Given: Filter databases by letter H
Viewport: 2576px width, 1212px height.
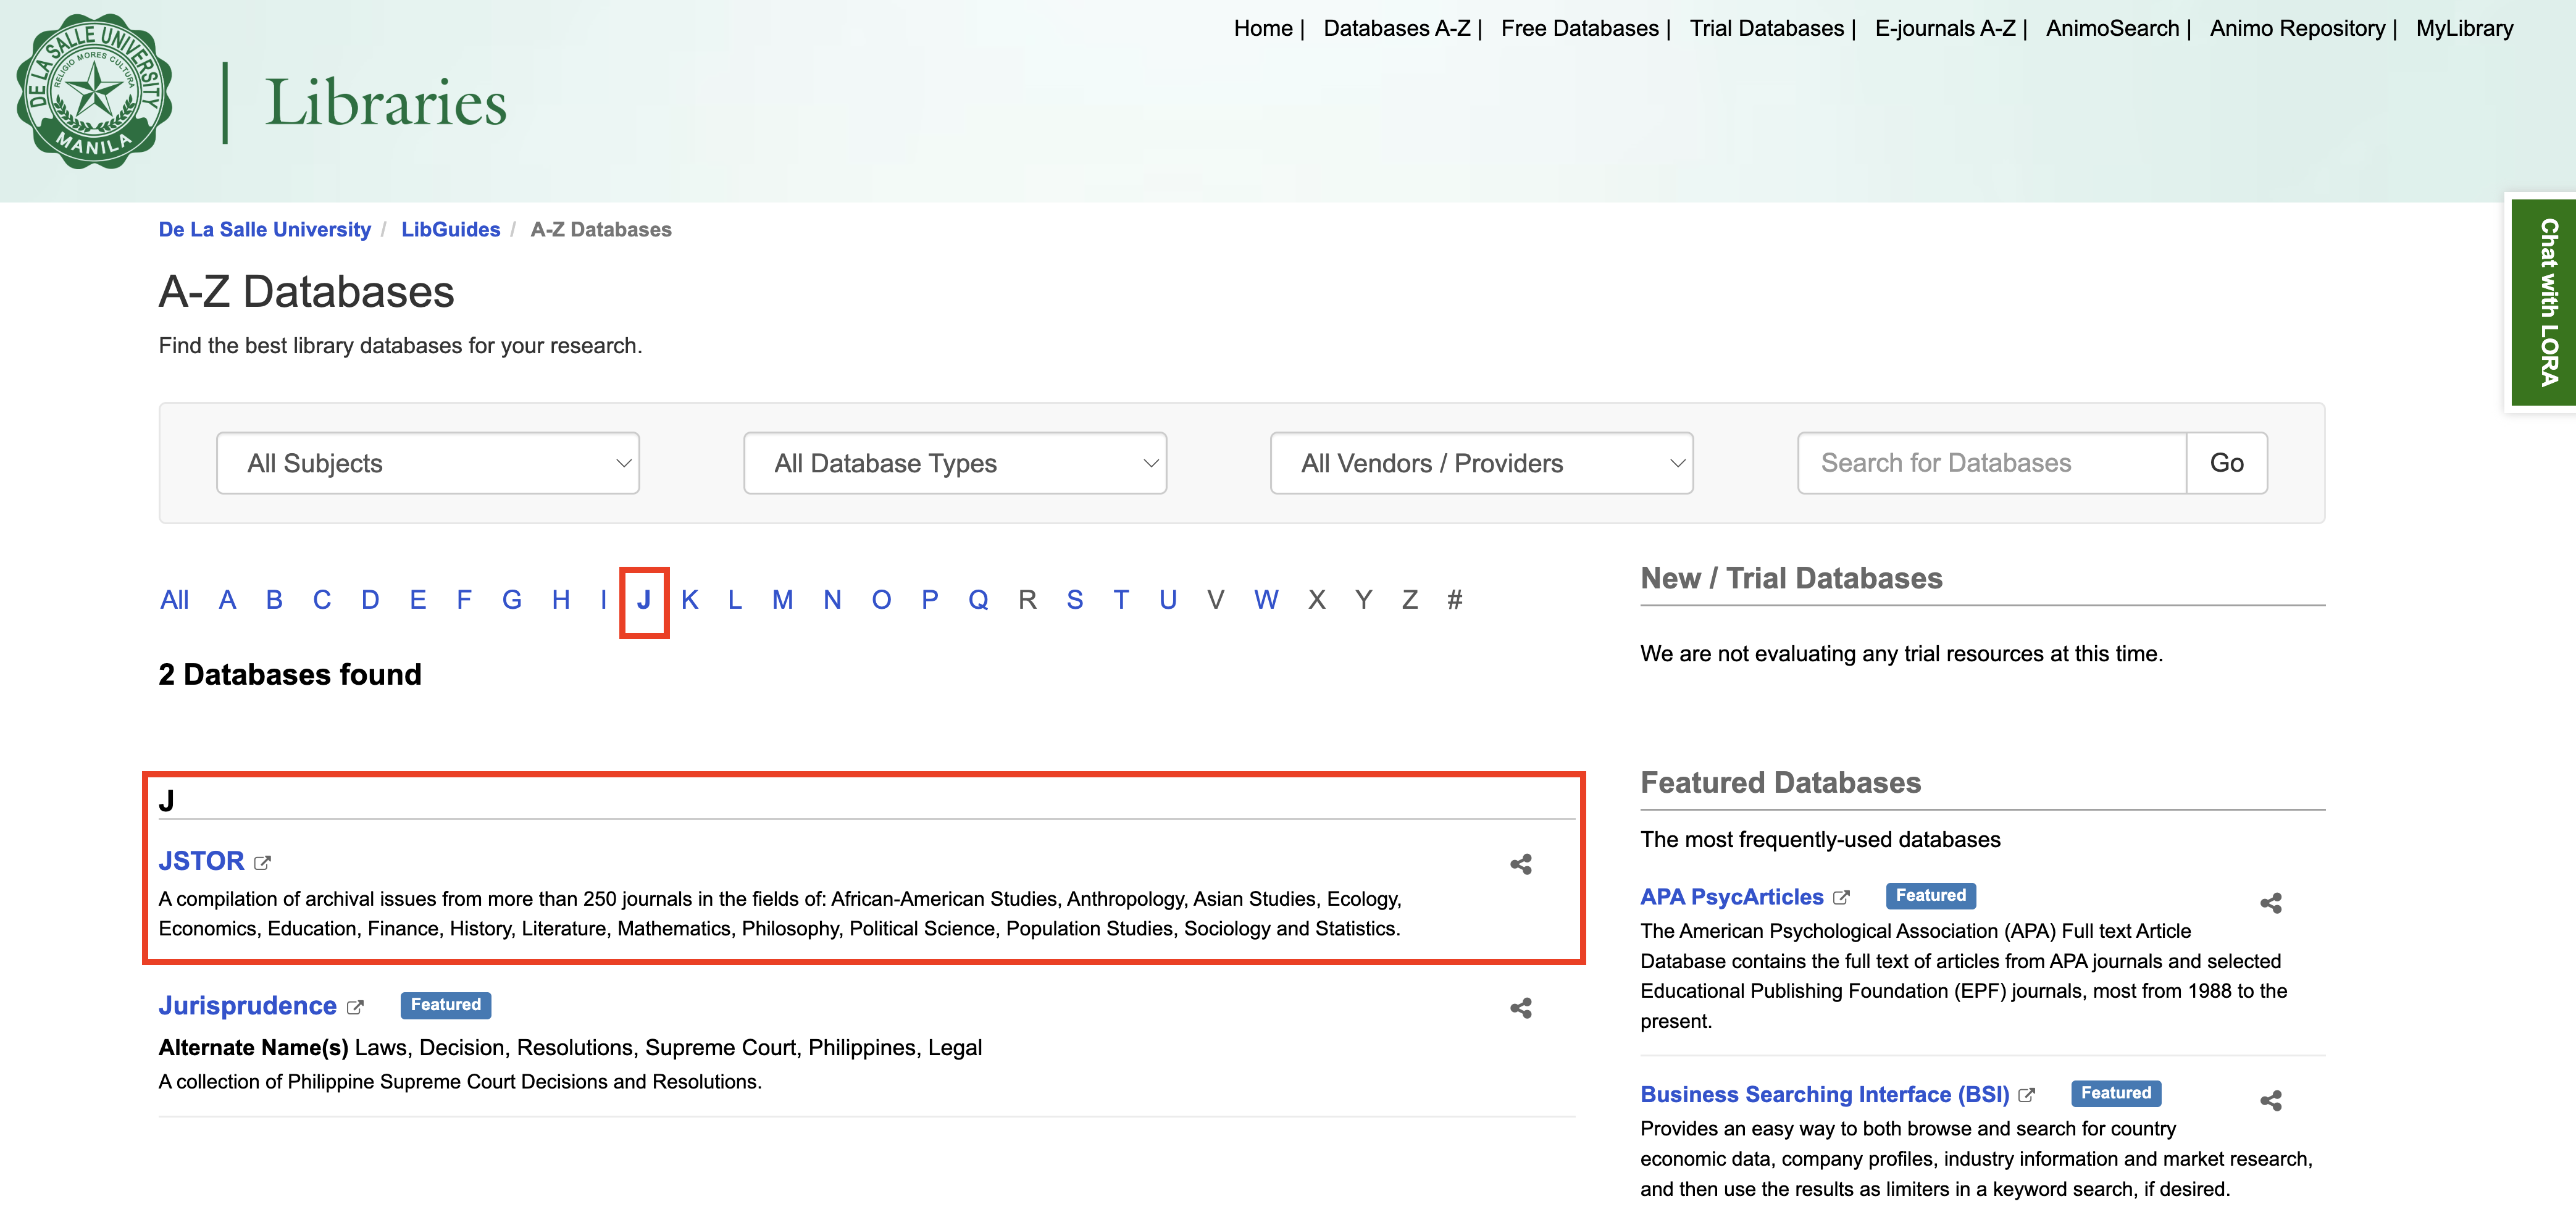Looking at the screenshot, I should [561, 600].
